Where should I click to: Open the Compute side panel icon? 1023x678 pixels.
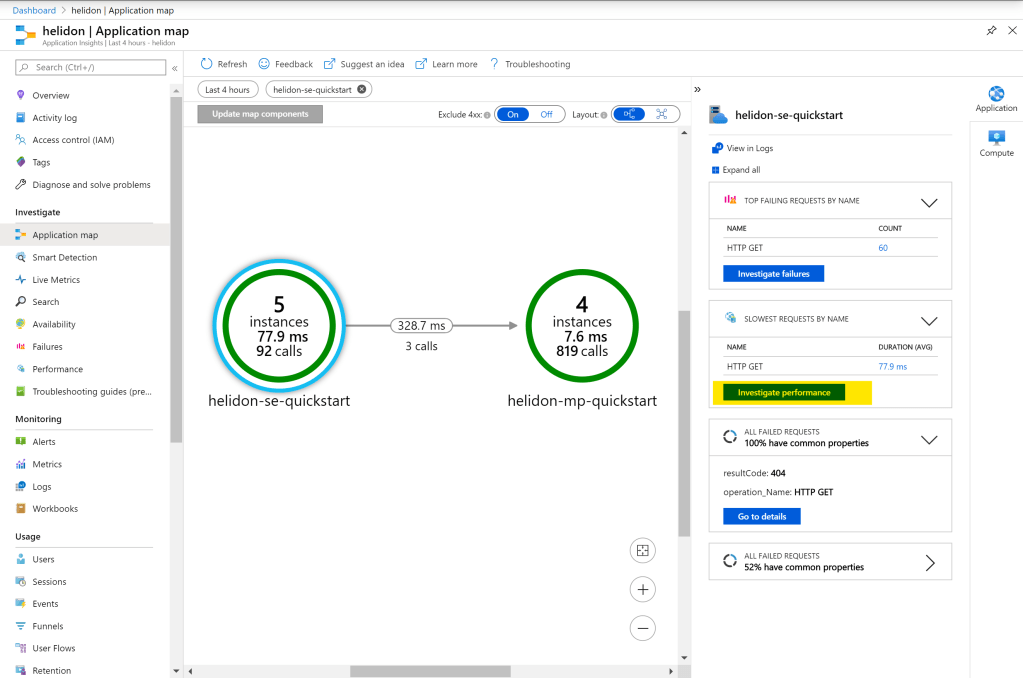(996, 142)
